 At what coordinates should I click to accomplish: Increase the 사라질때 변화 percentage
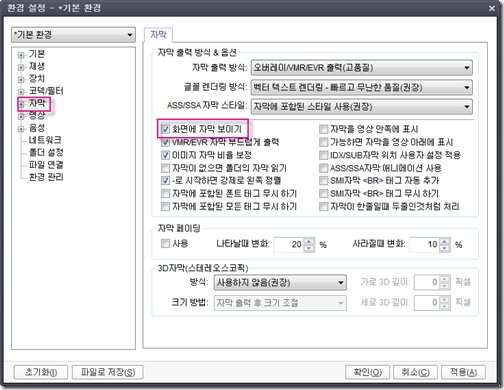tap(445, 241)
